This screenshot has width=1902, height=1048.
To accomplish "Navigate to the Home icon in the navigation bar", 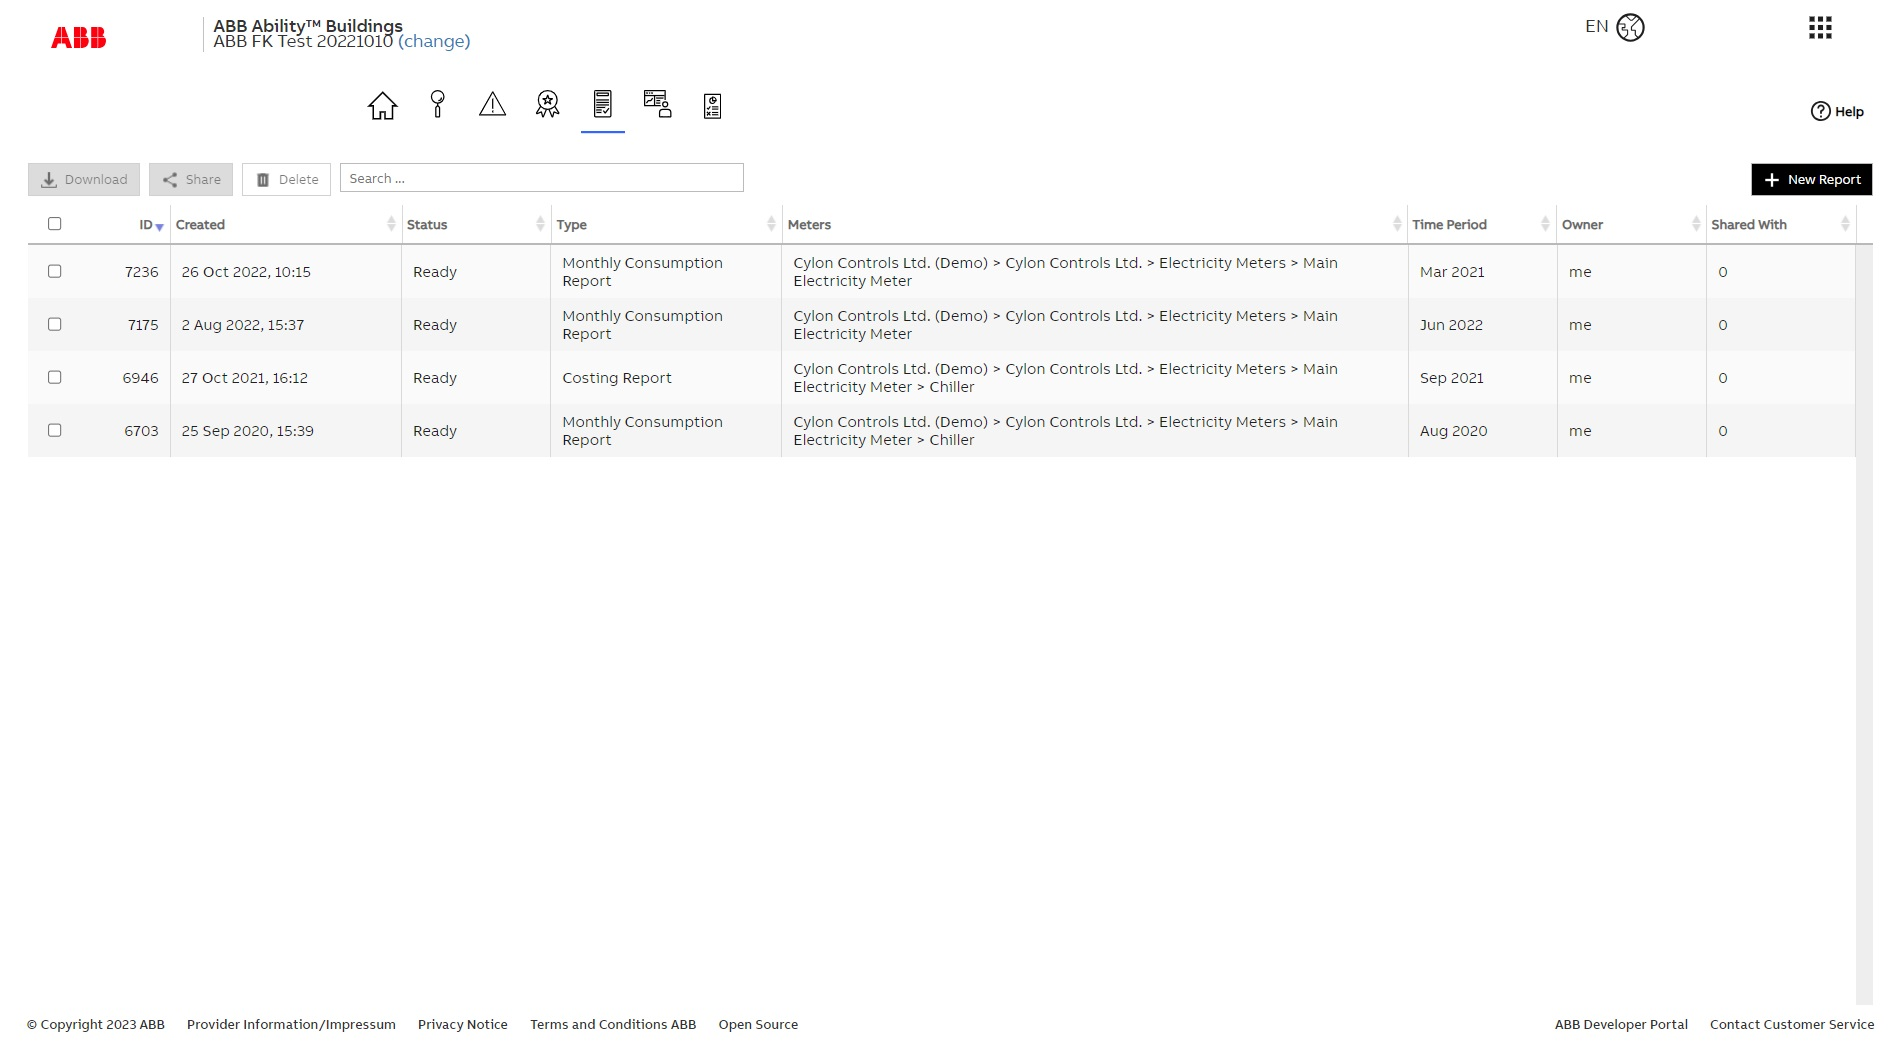I will 381,105.
